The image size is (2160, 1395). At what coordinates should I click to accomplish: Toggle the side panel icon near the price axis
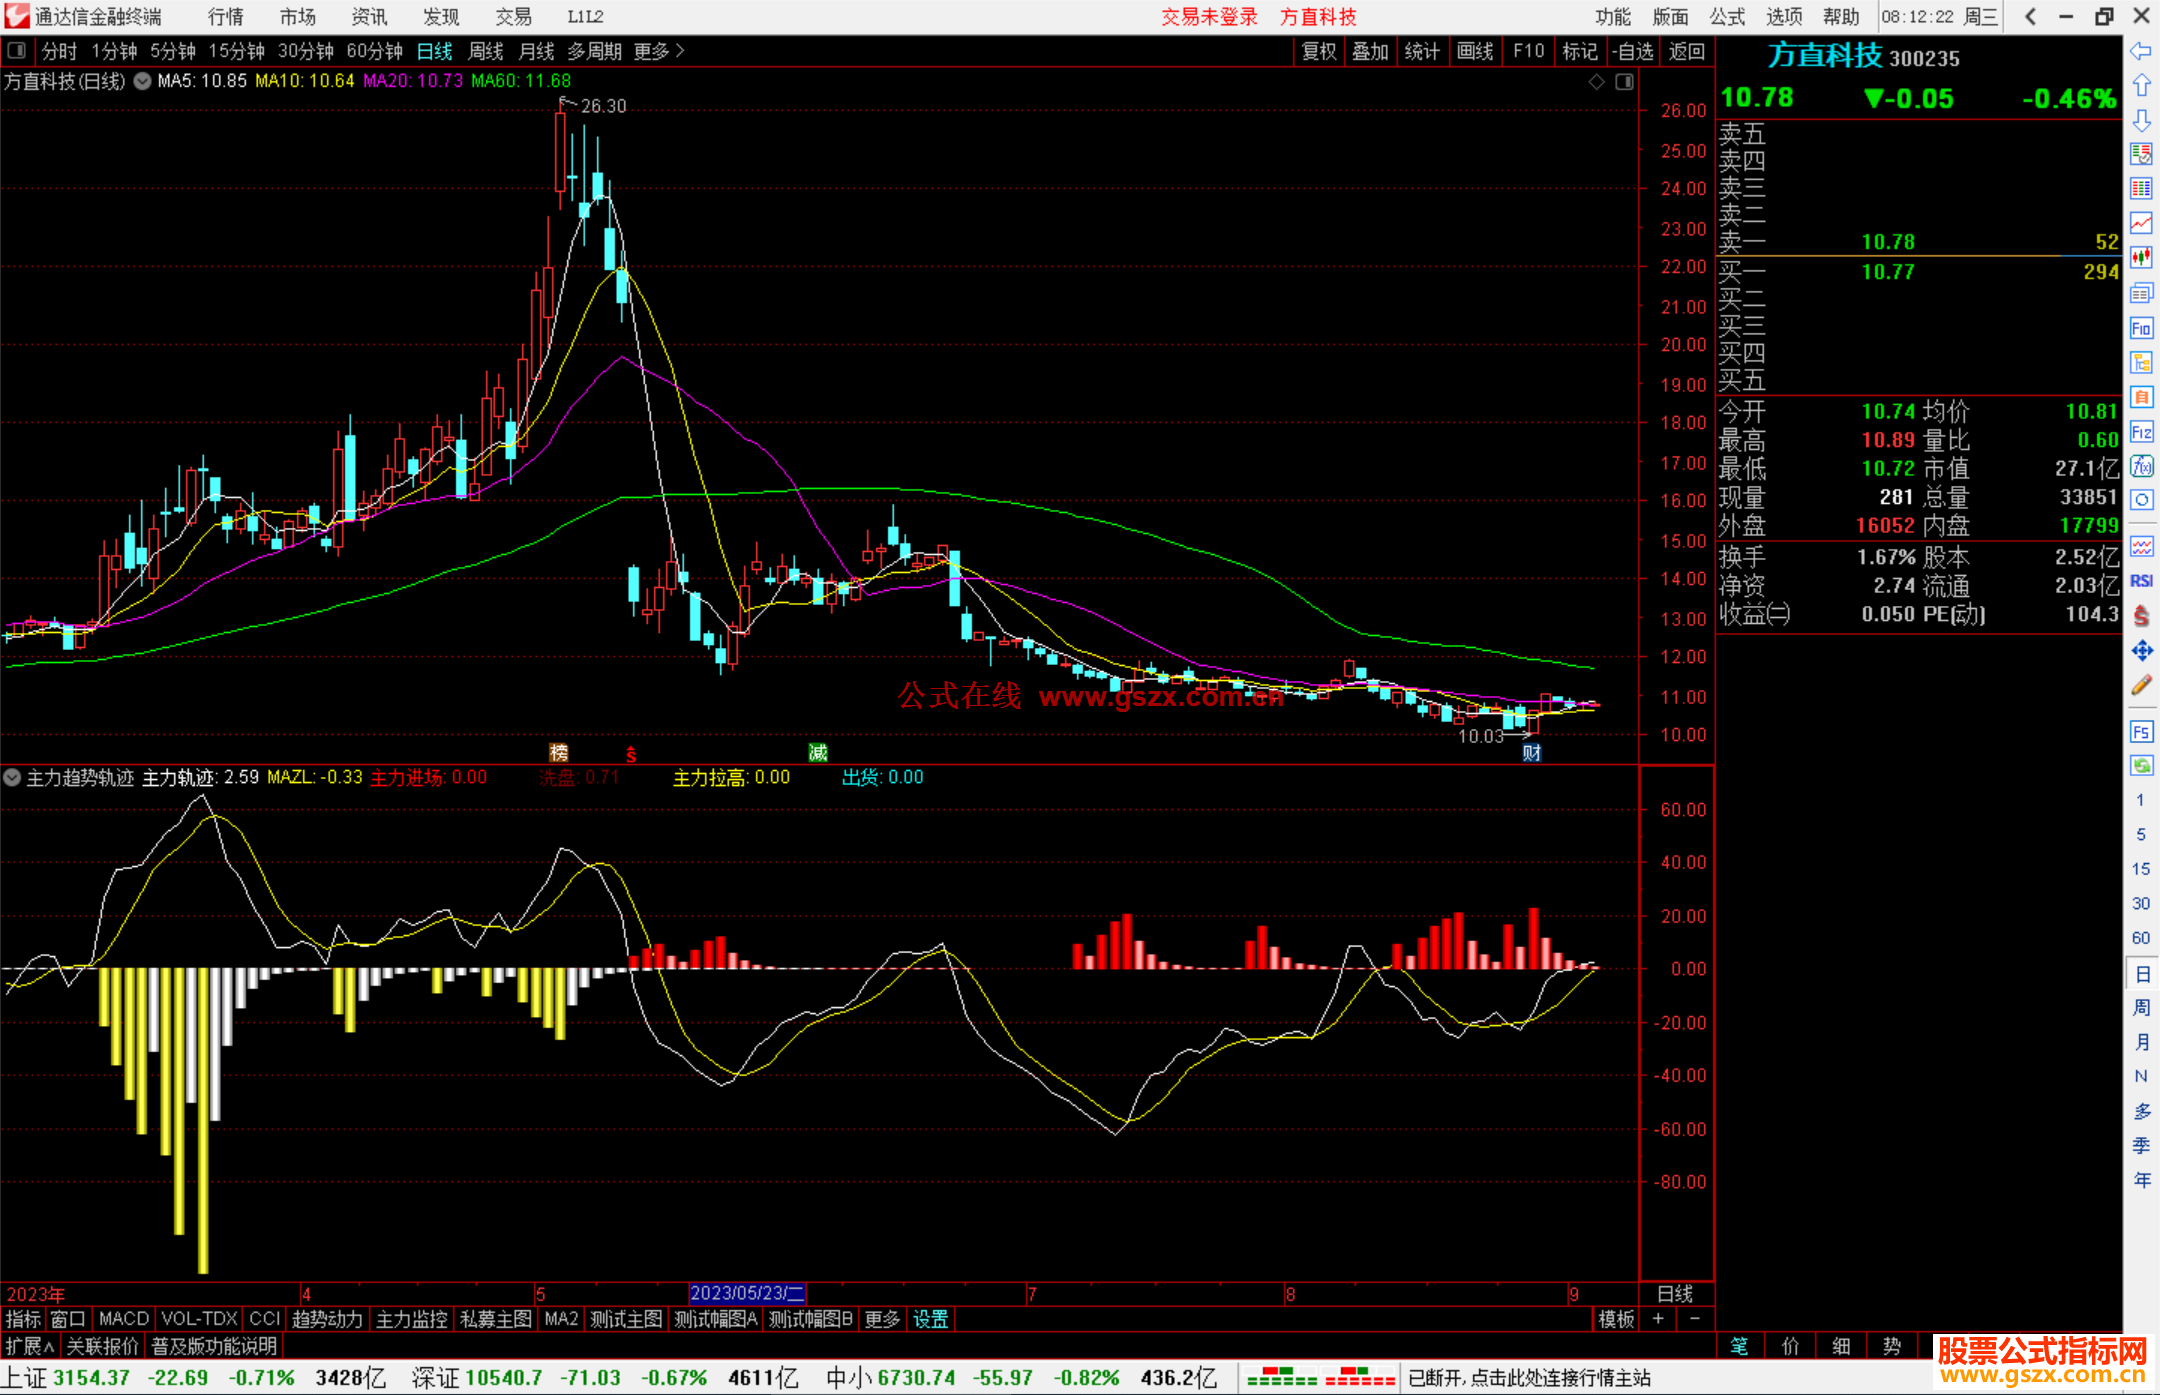(x=1624, y=82)
